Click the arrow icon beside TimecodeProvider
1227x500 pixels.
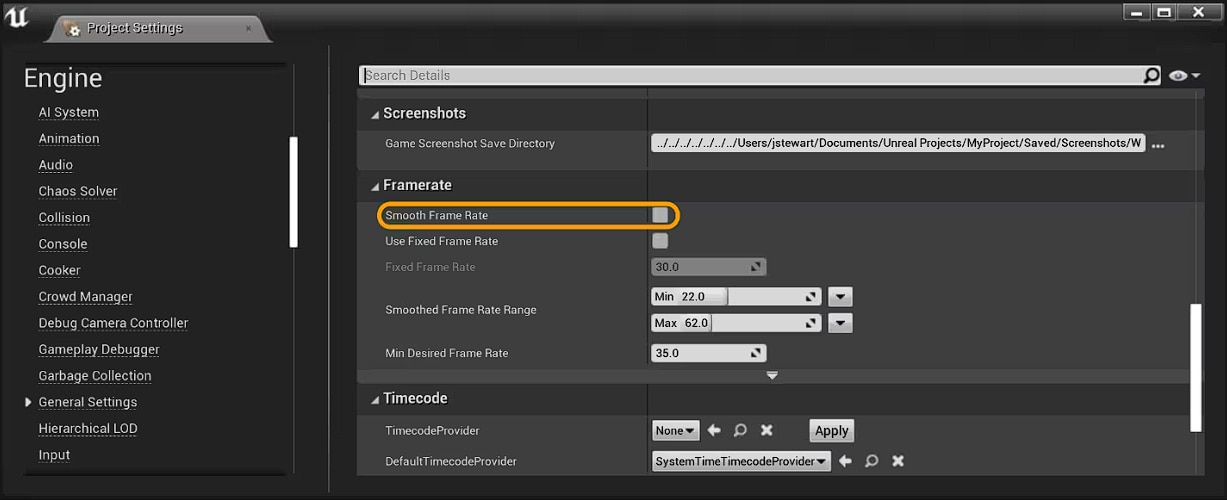(714, 430)
